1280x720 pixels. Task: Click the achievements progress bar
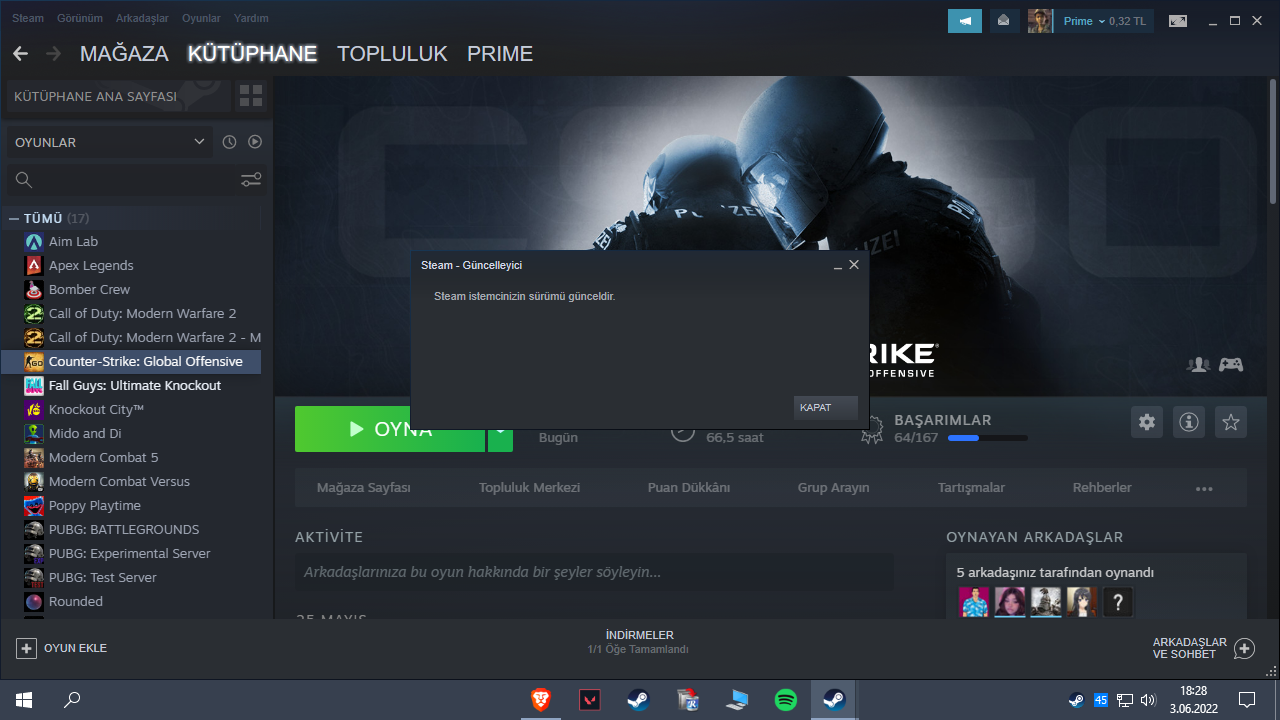point(987,438)
